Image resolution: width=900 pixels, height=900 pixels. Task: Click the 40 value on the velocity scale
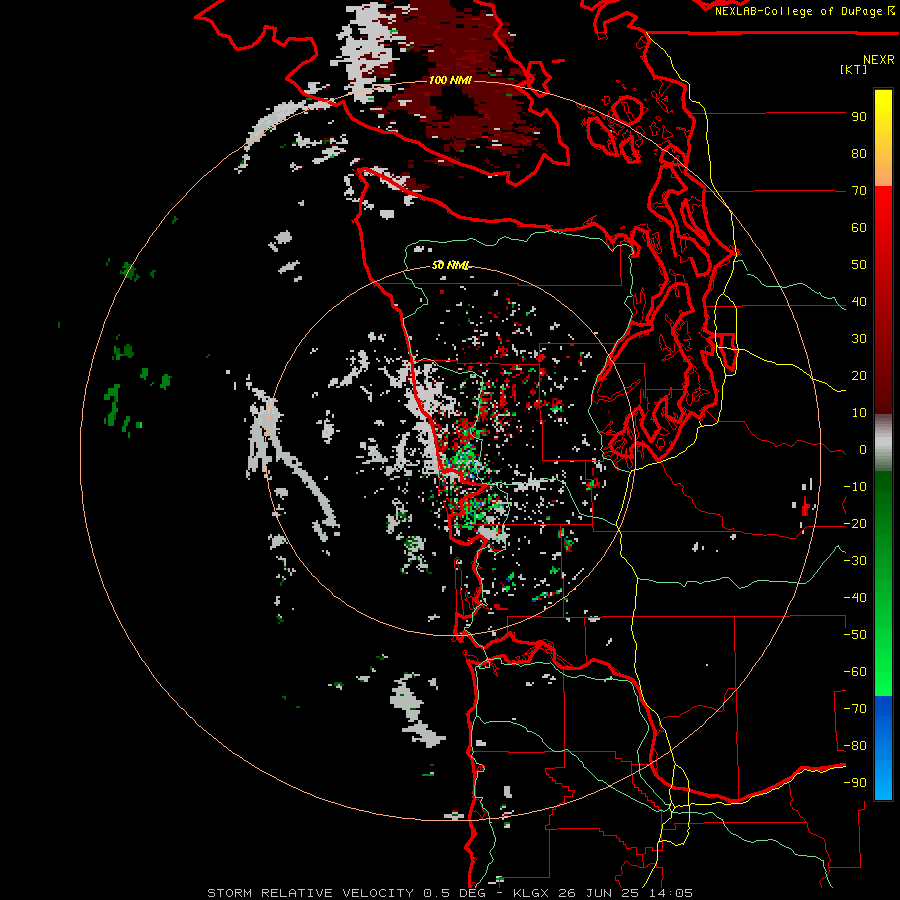tap(859, 302)
